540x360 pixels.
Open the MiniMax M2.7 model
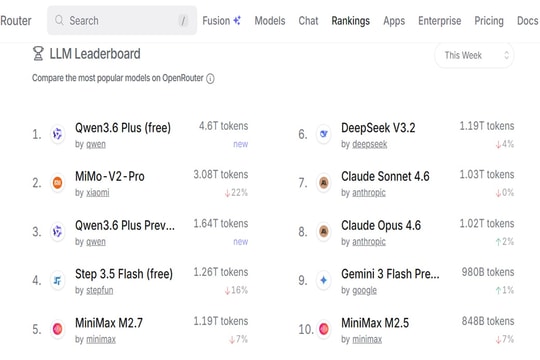(109, 323)
